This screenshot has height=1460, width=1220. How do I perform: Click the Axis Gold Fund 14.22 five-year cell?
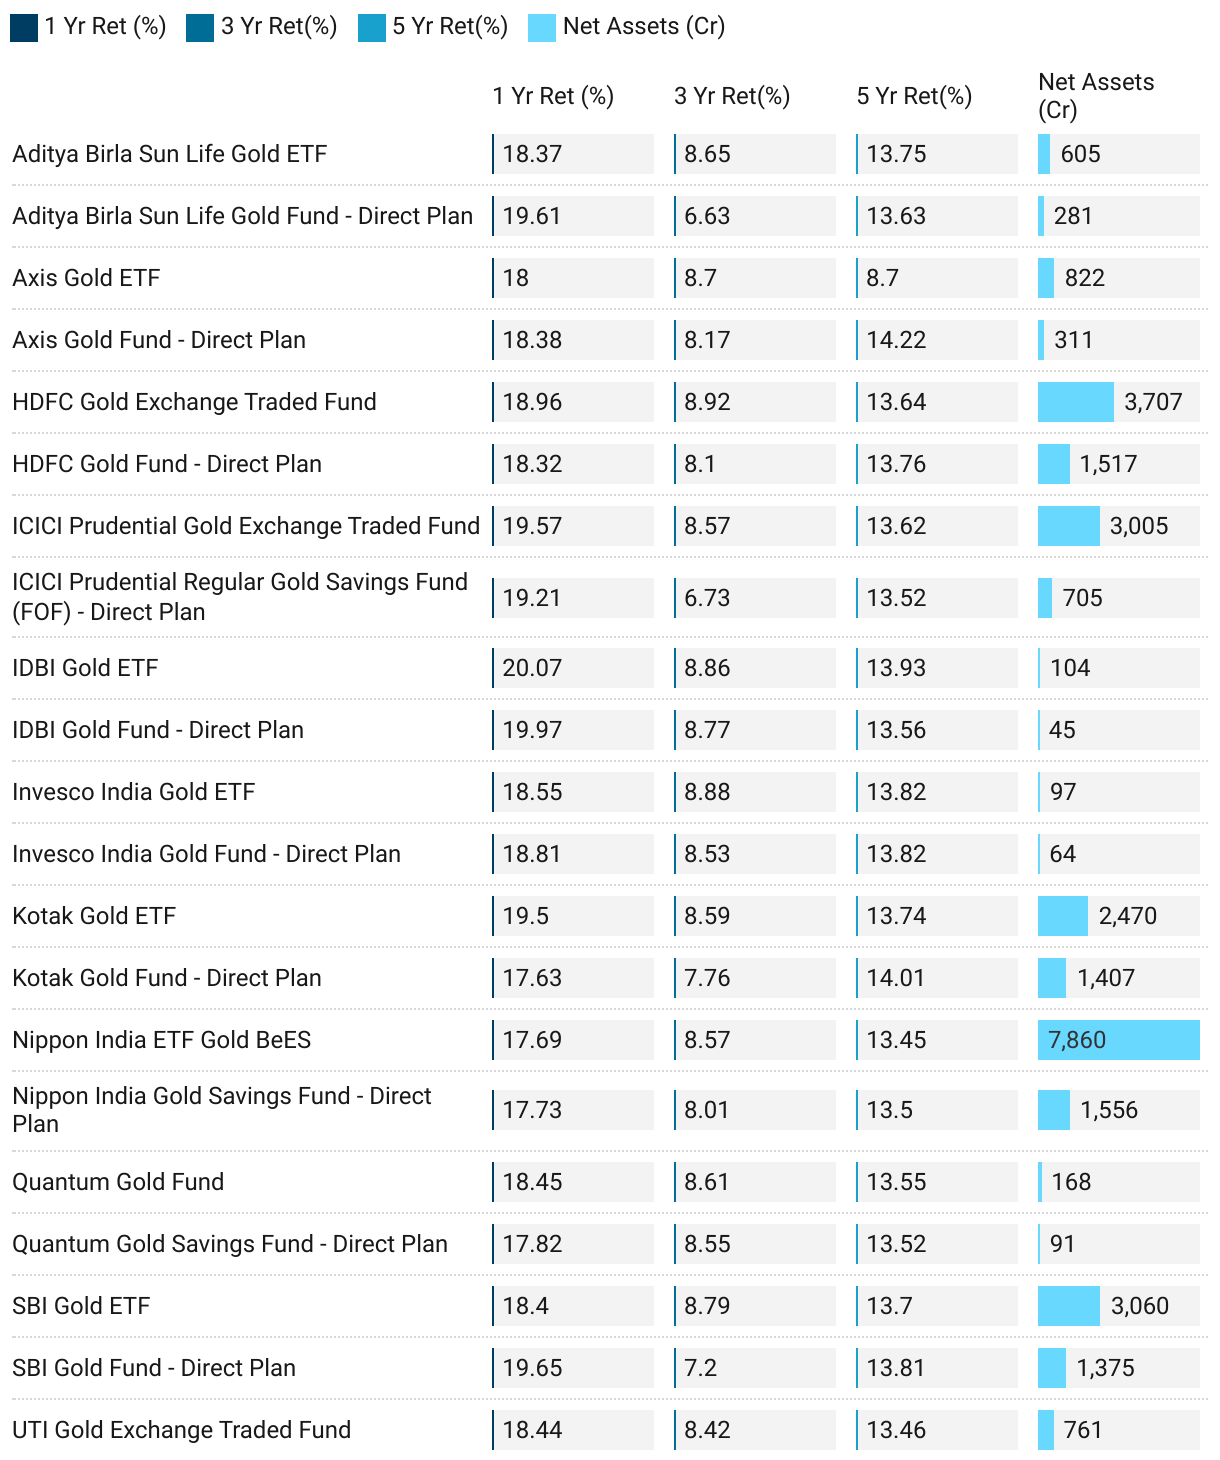point(937,340)
